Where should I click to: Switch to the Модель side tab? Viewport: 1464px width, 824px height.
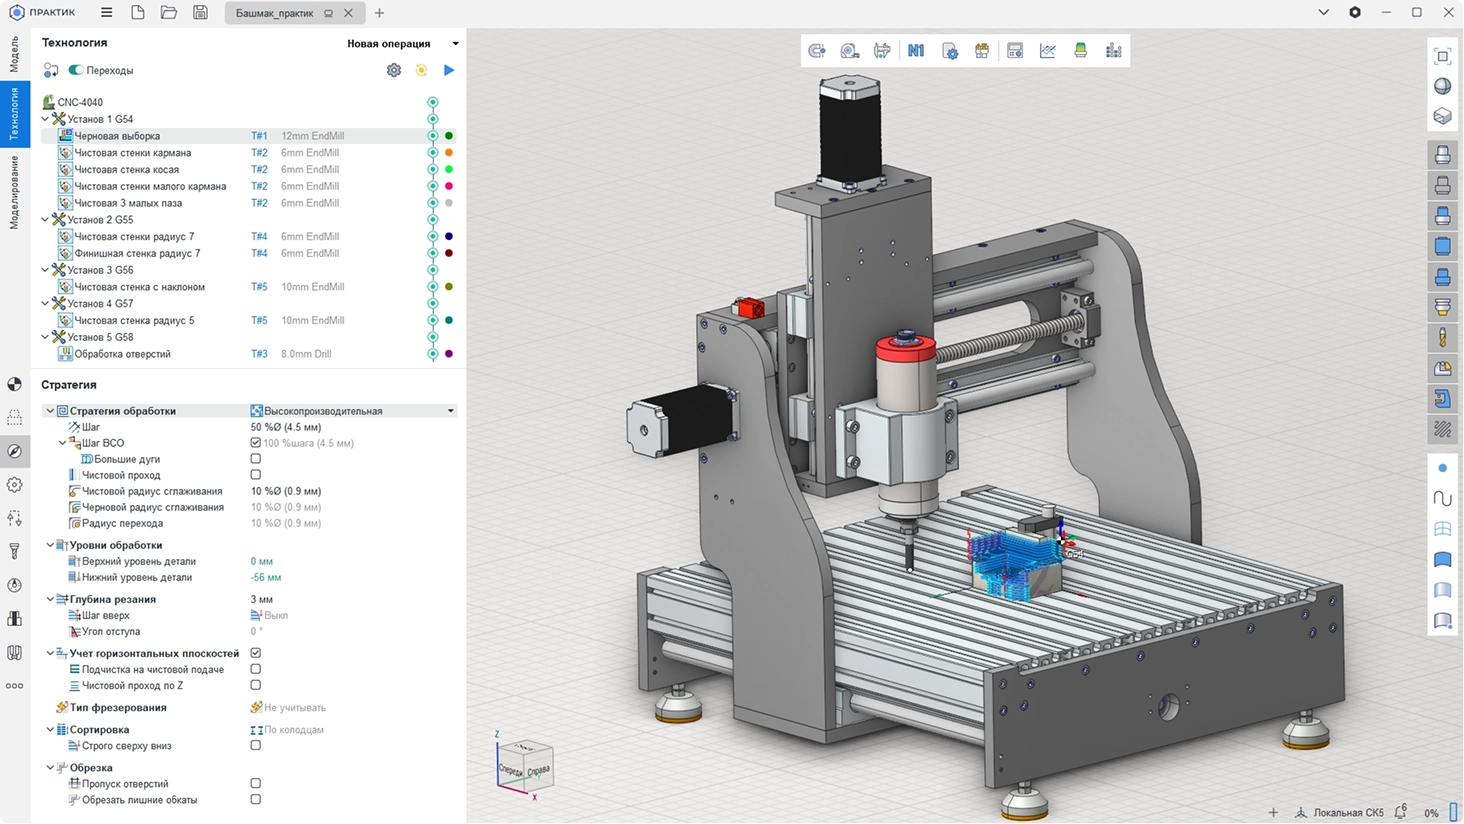coord(14,54)
